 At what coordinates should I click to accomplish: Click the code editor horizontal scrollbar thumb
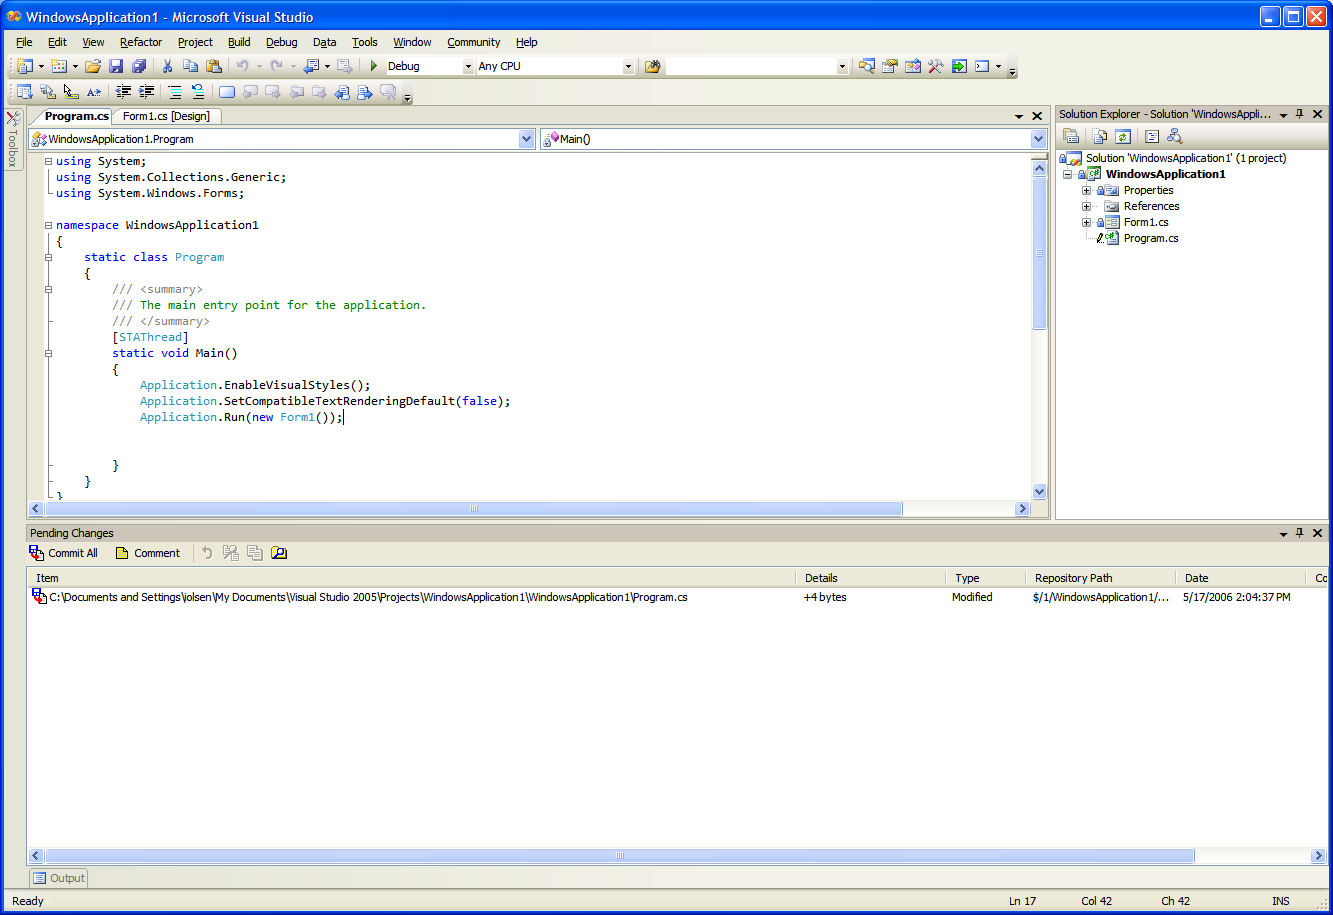474,509
